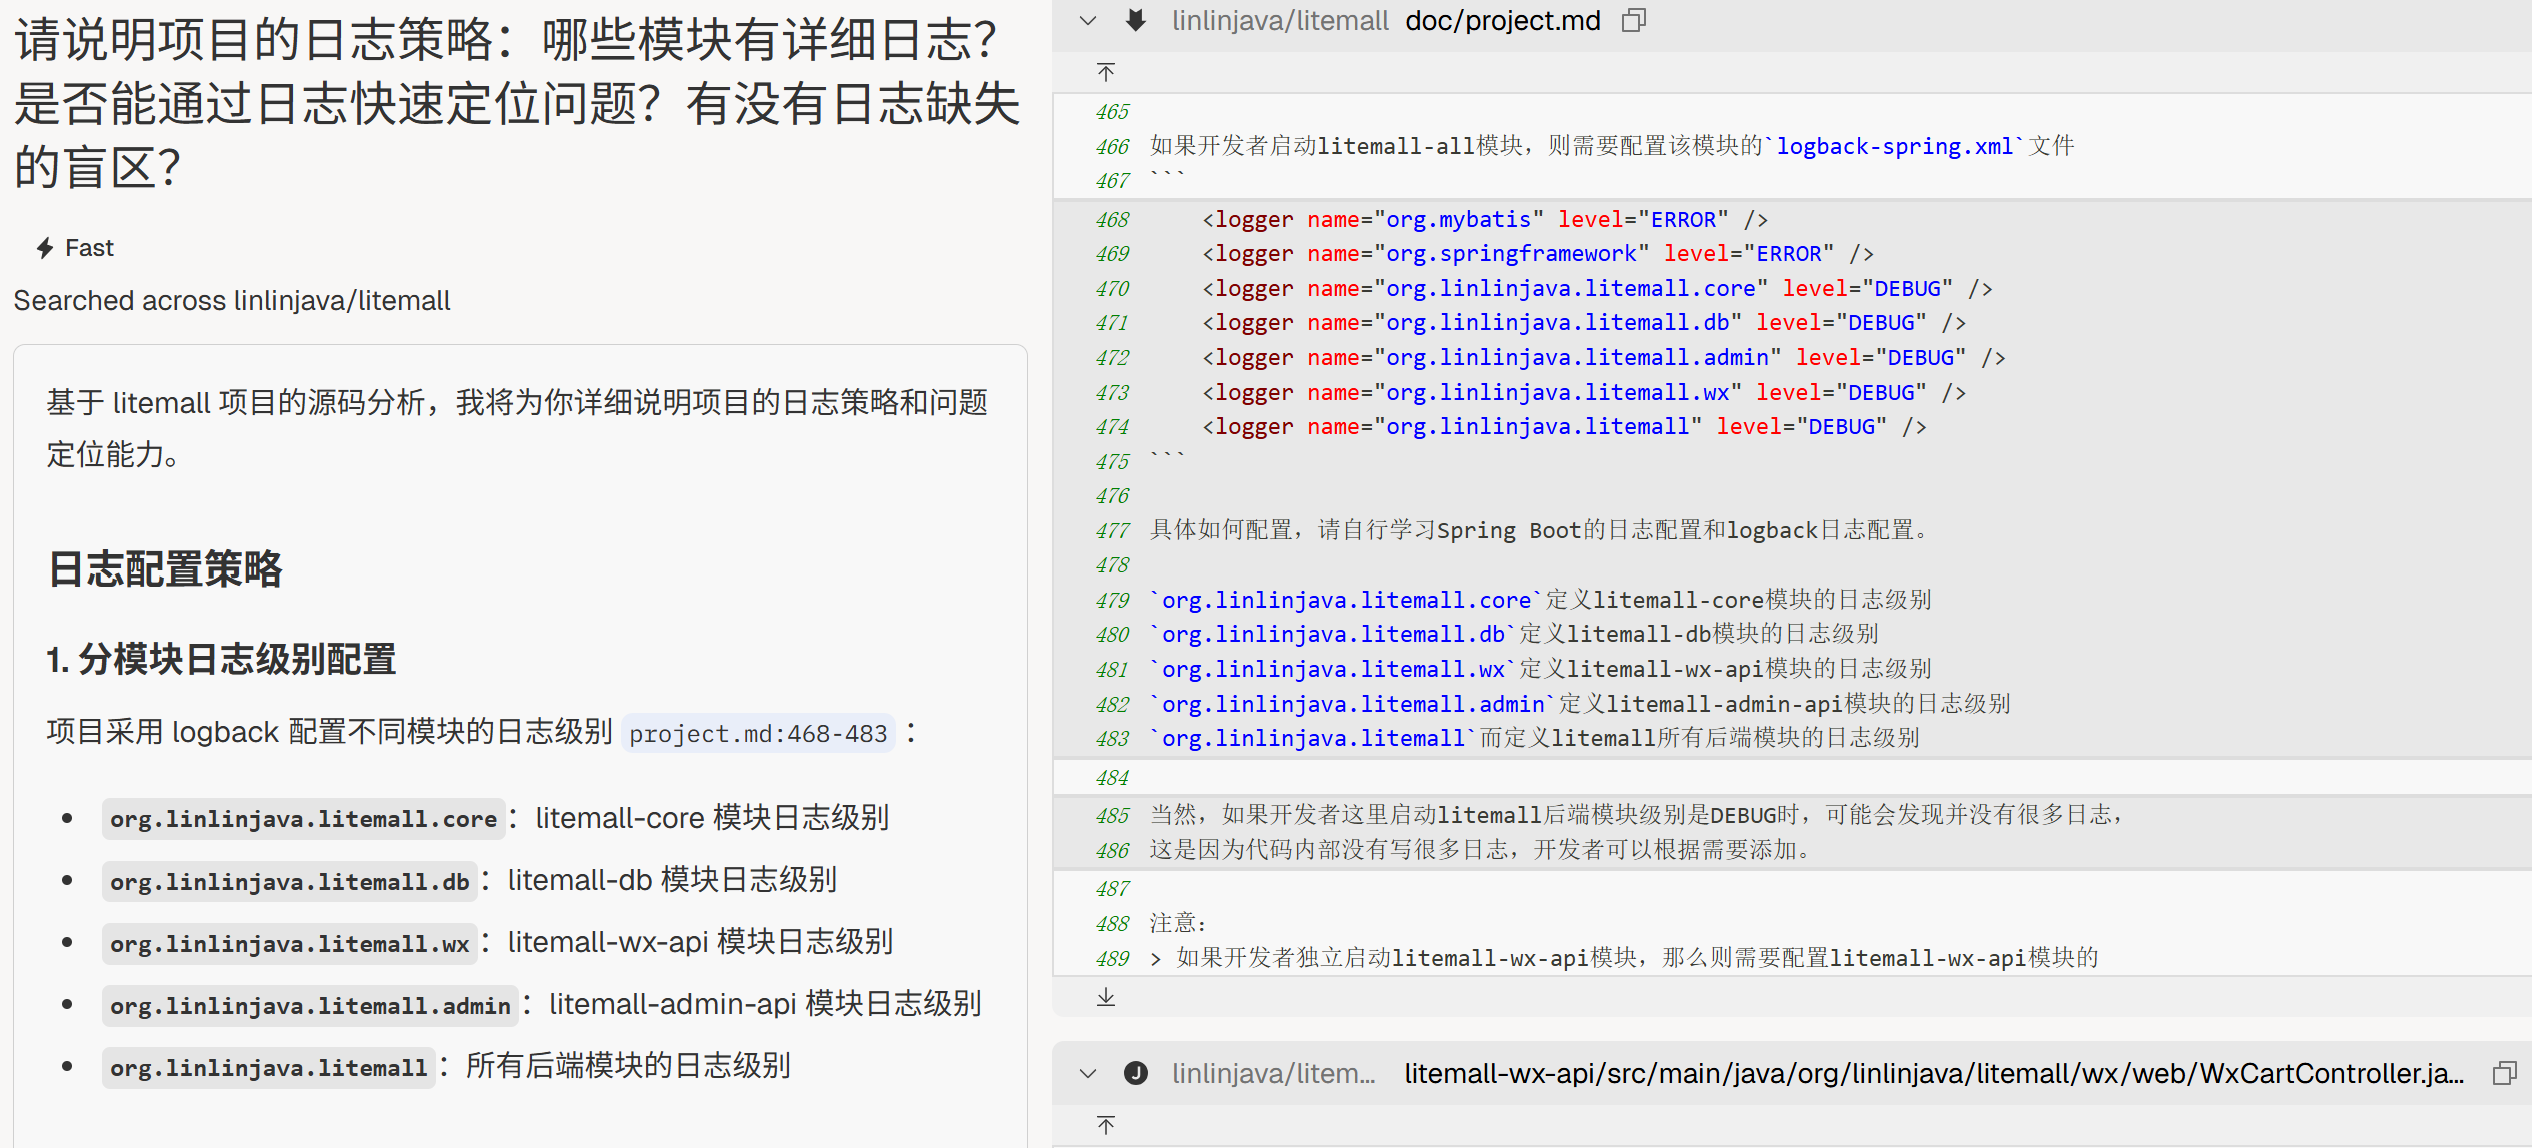The width and height of the screenshot is (2532, 1148).
Task: Open the doc/project.md file link
Action: (x=1502, y=20)
